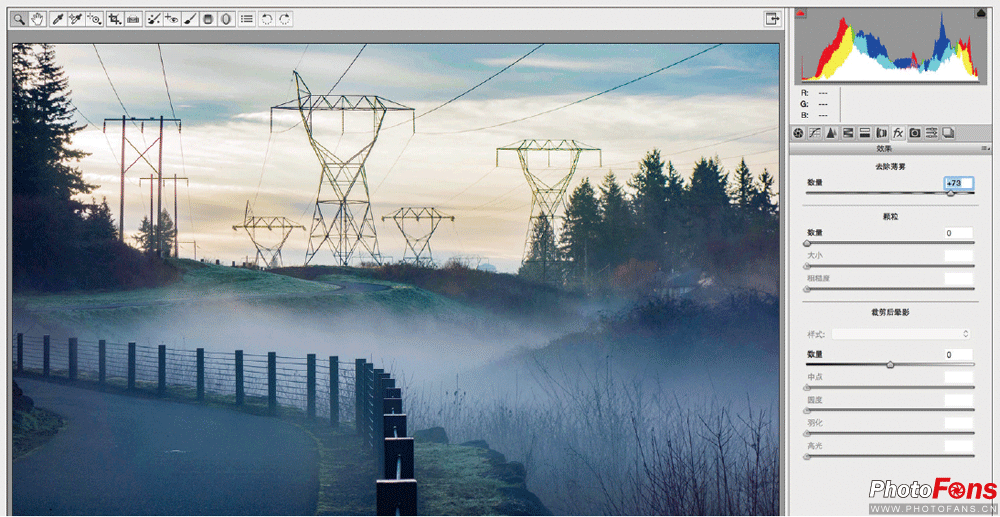The height and width of the screenshot is (517, 1000).
Task: Toggle shadow clipping warning in histogram
Action: (801, 13)
